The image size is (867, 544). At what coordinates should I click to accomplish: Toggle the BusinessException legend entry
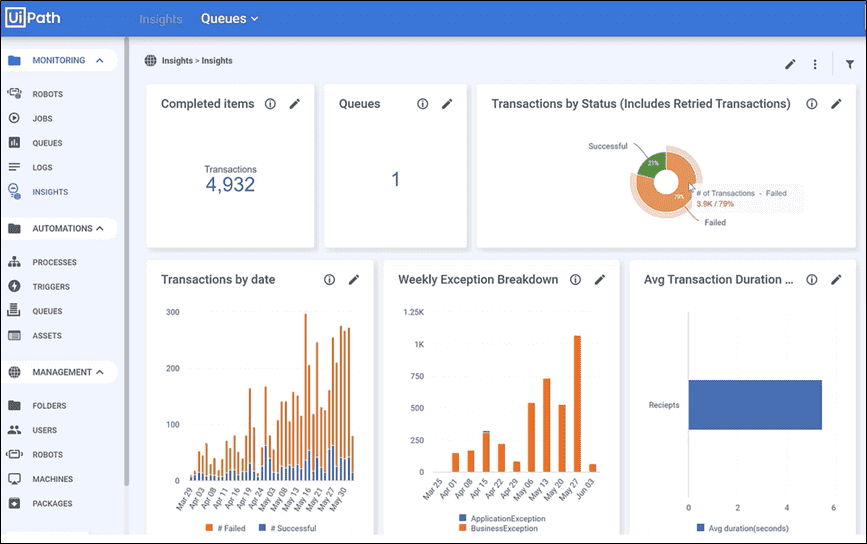[x=498, y=528]
